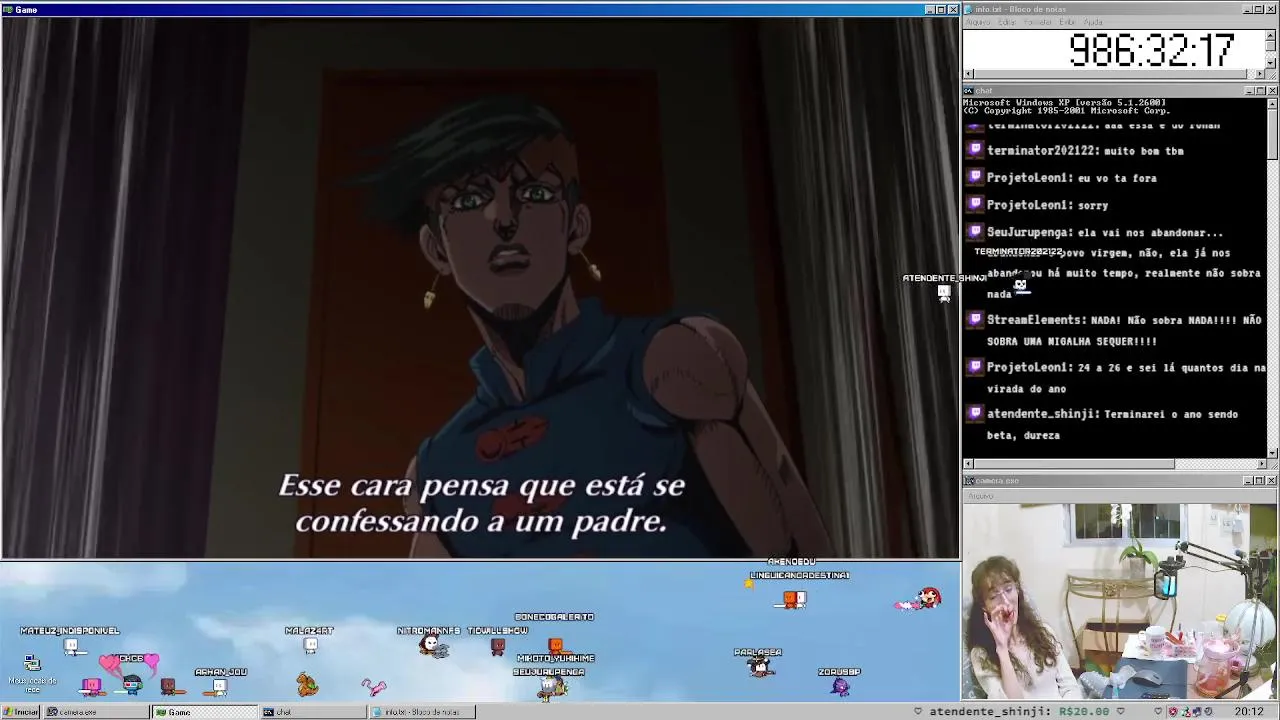Click the PABLASEA penguin avatar
This screenshot has height=720, width=1280.
point(759,666)
